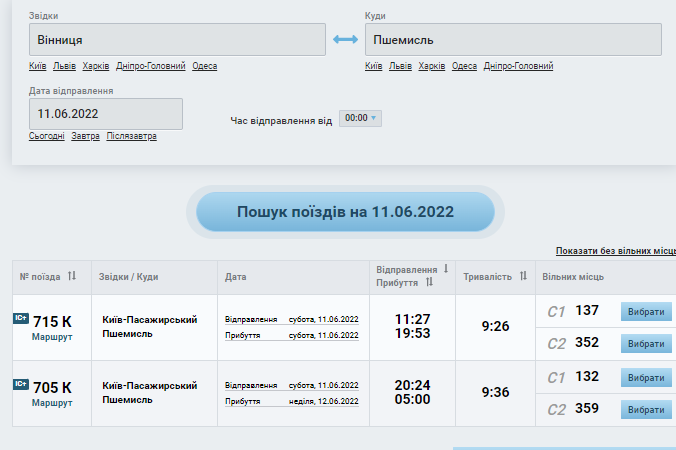The image size is (676, 450).
Task: Sort trains by duration arrows
Action: click(520, 276)
